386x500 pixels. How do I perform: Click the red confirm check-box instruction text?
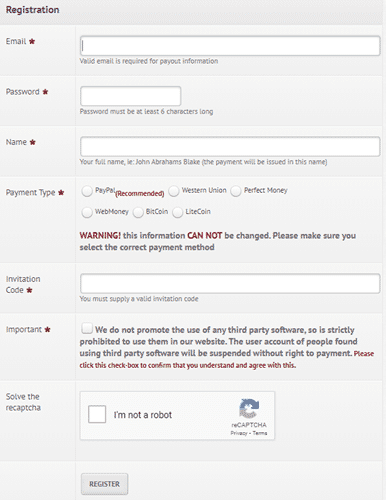pyautogui.click(x=227, y=359)
